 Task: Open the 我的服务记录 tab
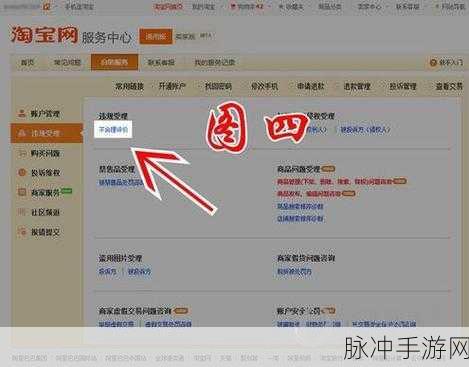tap(215, 62)
